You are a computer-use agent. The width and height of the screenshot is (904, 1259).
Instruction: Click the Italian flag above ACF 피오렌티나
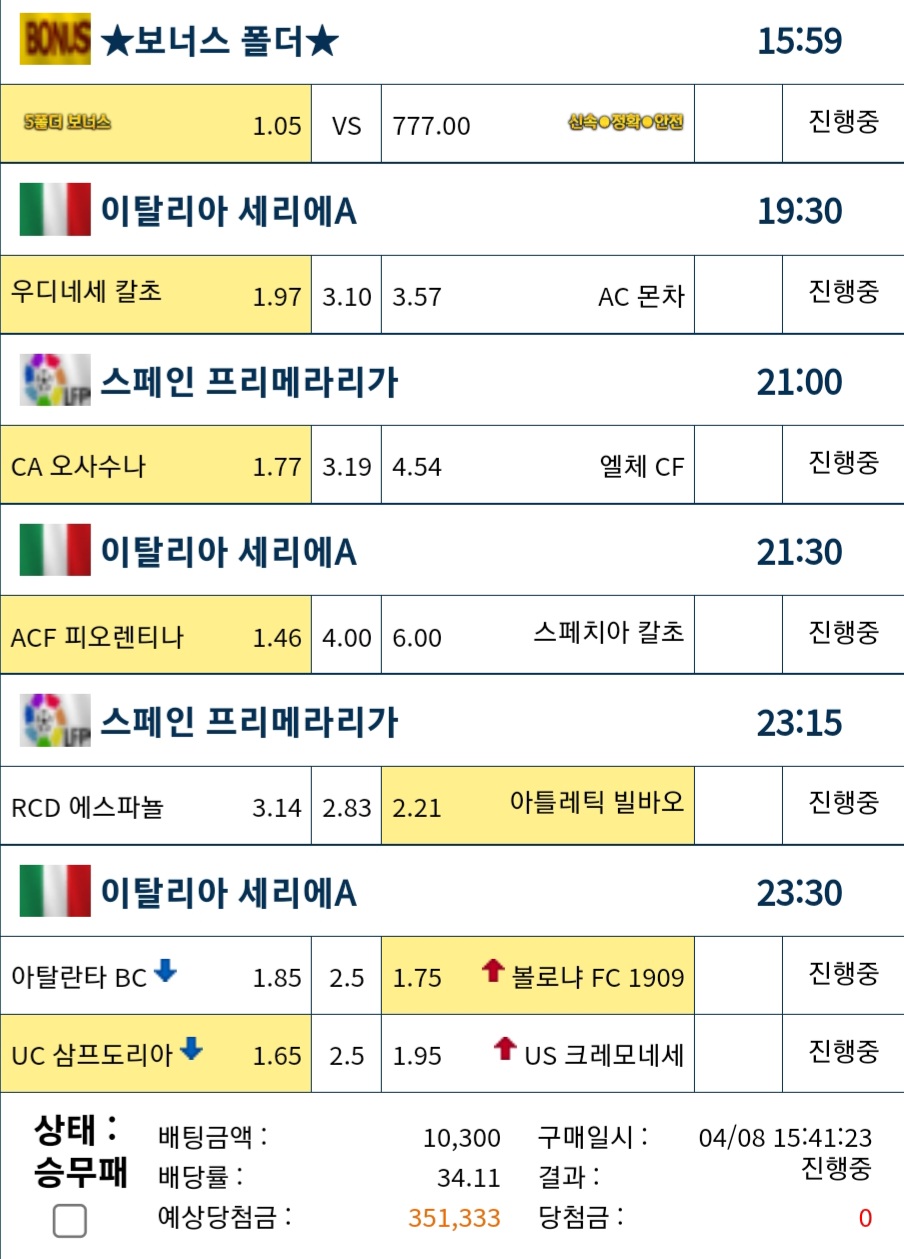point(55,550)
